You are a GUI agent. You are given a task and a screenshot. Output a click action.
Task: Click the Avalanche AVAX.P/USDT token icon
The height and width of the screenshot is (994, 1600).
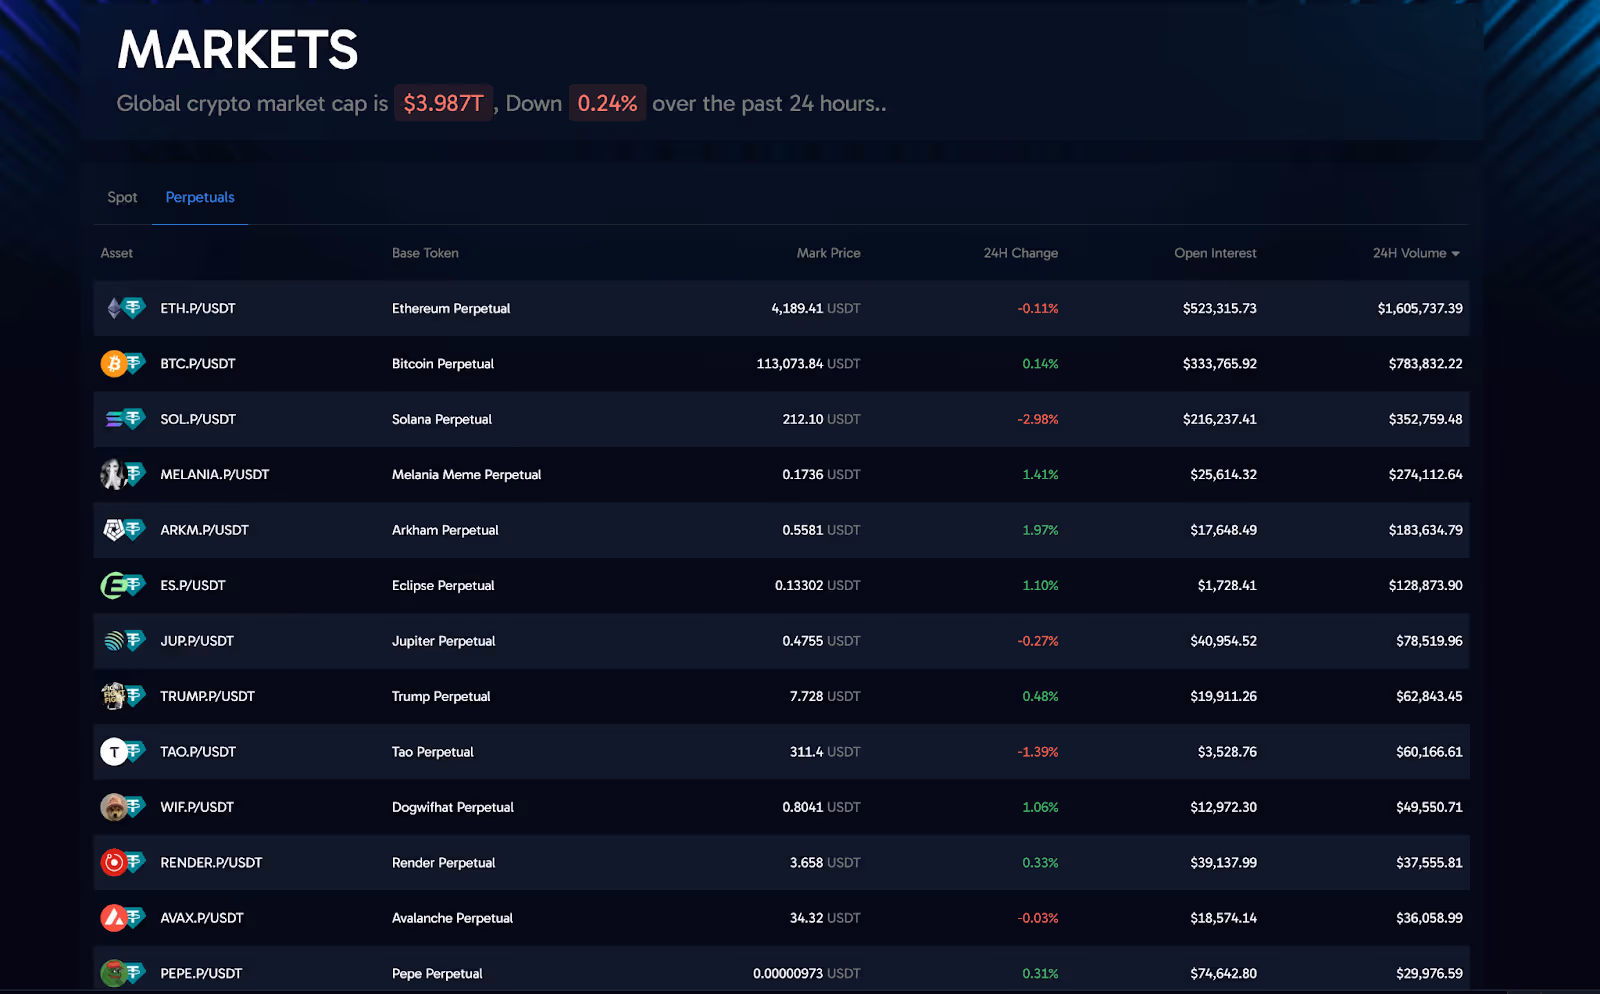click(124, 918)
